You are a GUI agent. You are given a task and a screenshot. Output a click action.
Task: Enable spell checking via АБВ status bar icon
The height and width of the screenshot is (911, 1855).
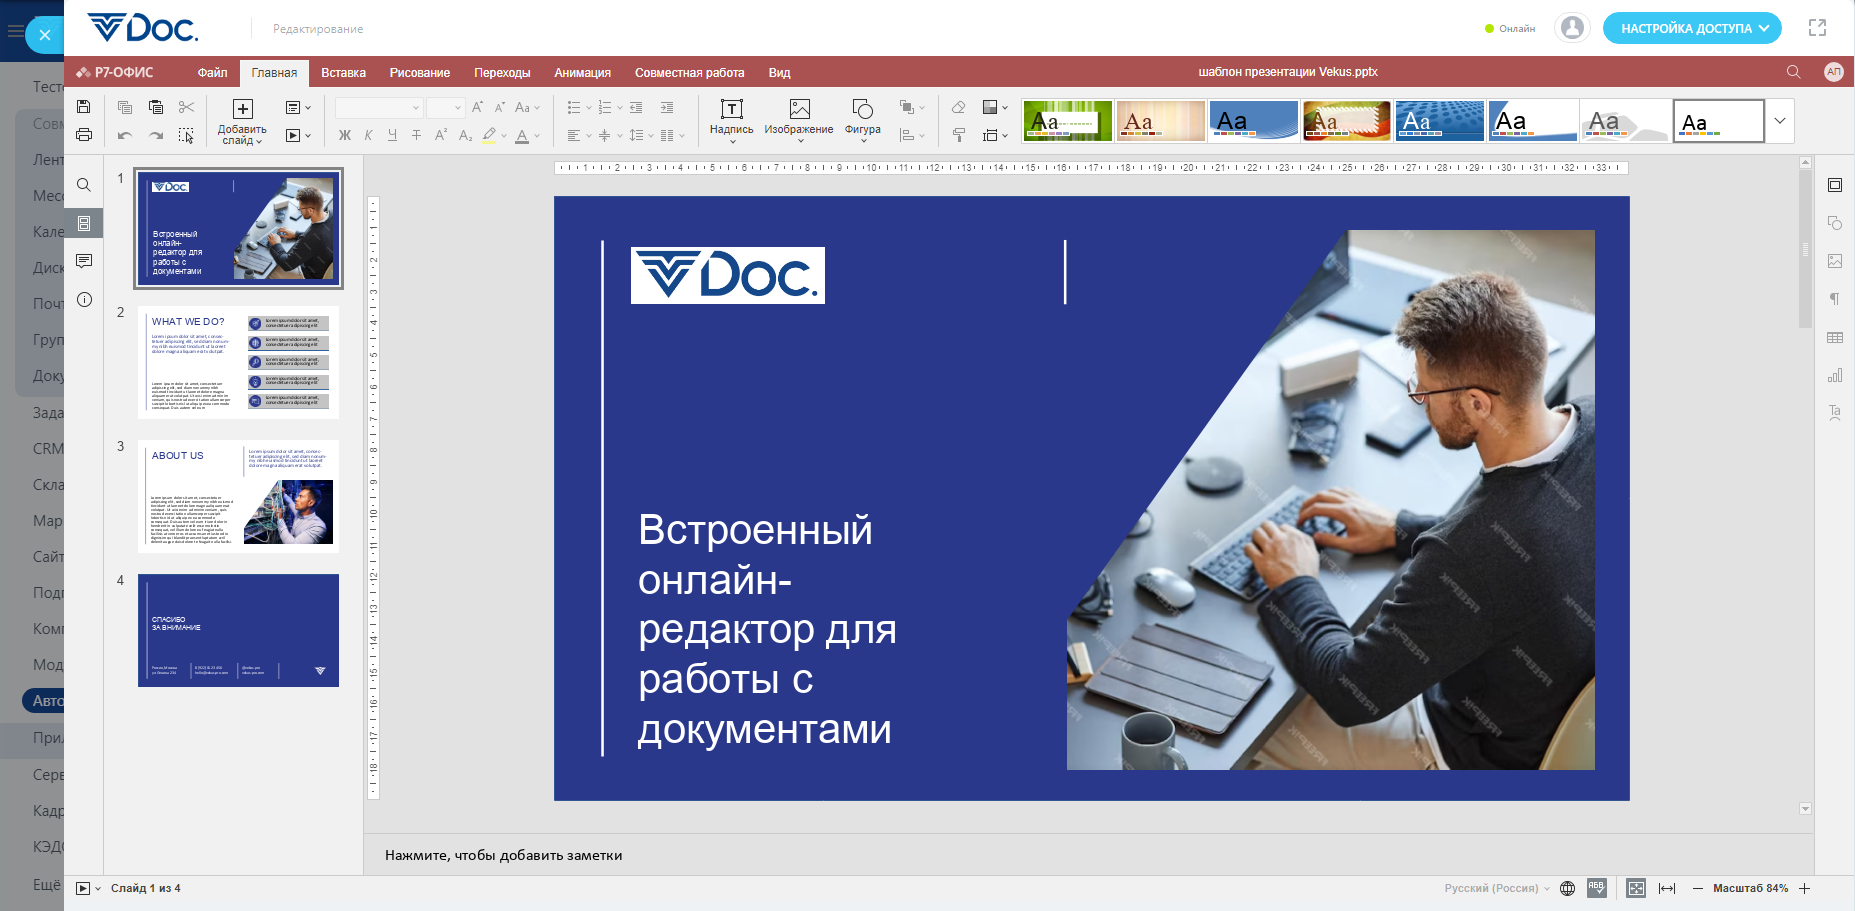click(x=1596, y=888)
